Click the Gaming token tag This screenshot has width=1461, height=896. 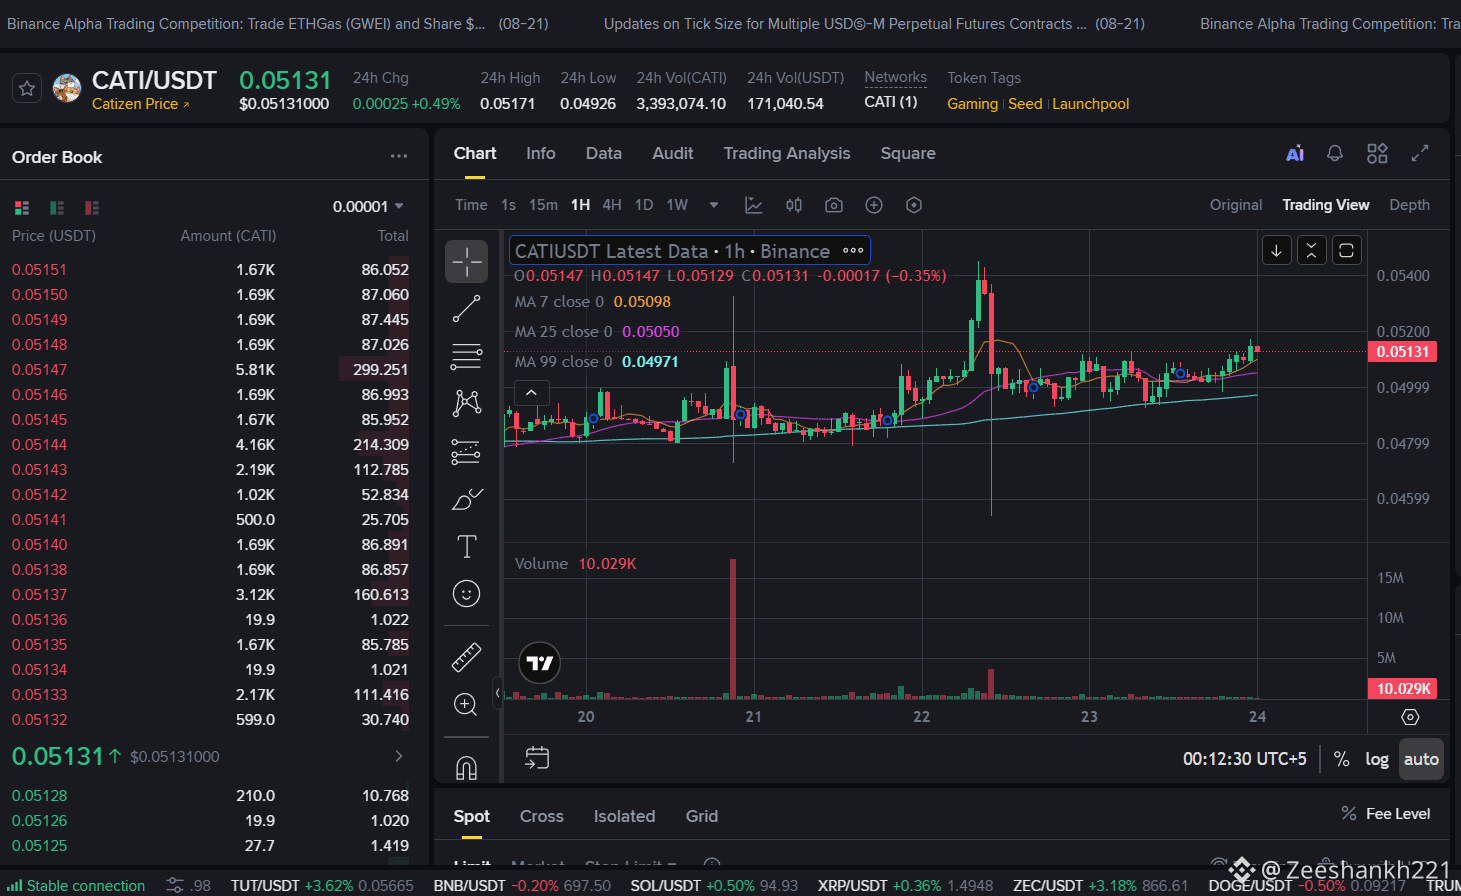click(972, 104)
